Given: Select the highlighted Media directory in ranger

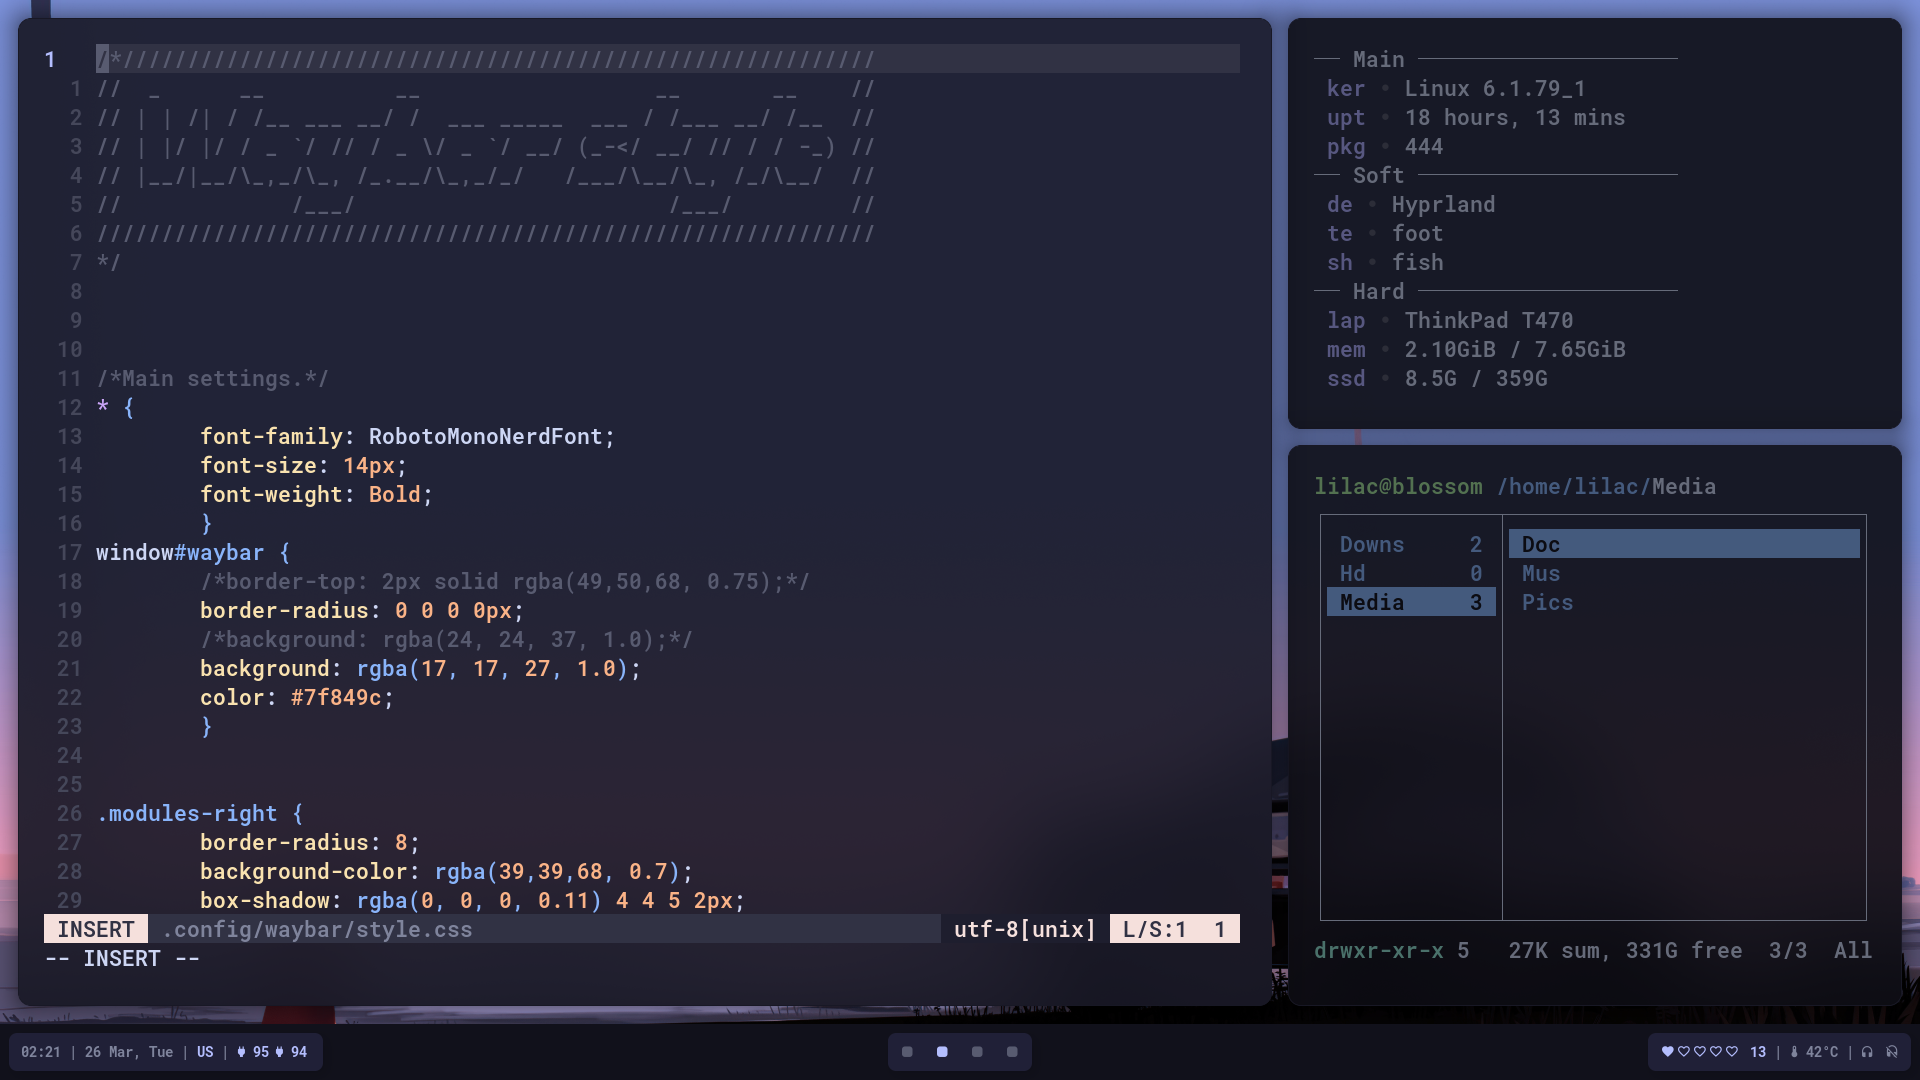Looking at the screenshot, I should 1411,602.
